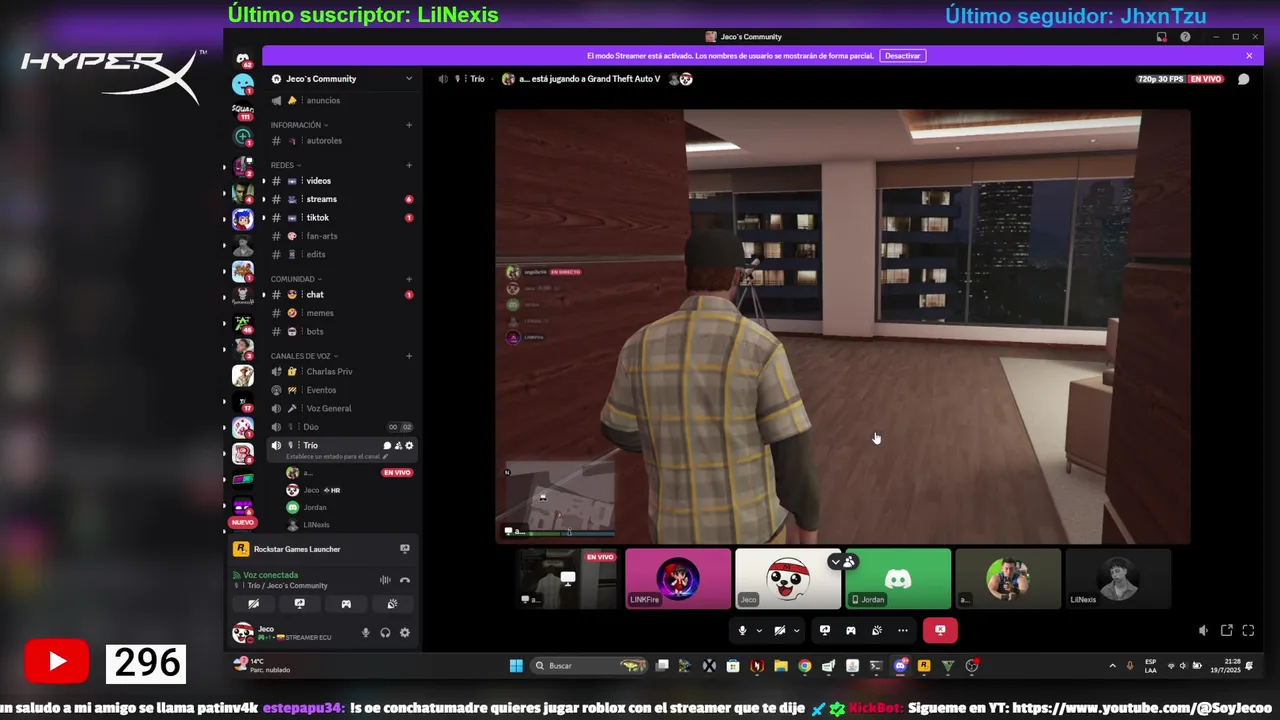Enter fullscreen for the stream
This screenshot has height=720, width=1280.
1248,630
